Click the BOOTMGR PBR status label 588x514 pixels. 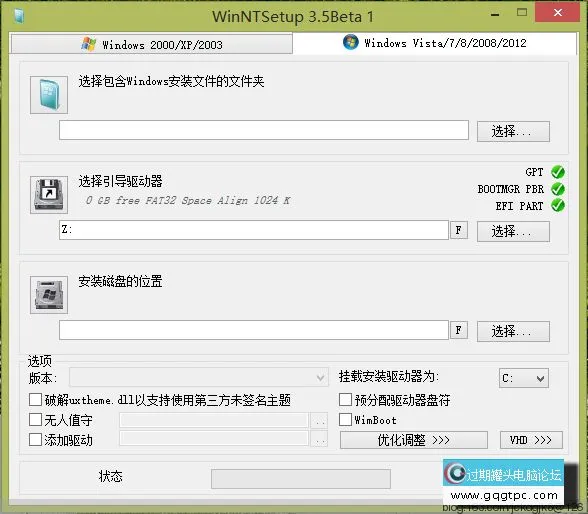(x=510, y=189)
